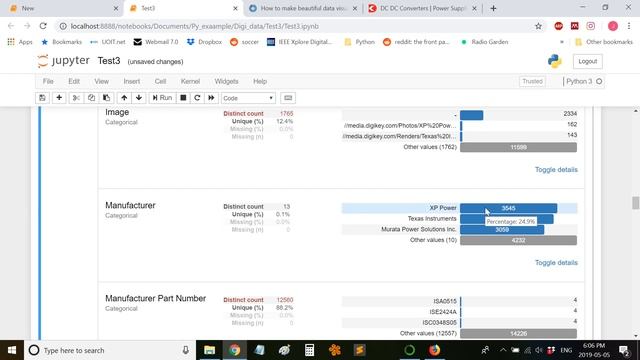Viewport: 640px width, 360px height.
Task: Open Firefox from the taskbar
Action: (x=434, y=350)
